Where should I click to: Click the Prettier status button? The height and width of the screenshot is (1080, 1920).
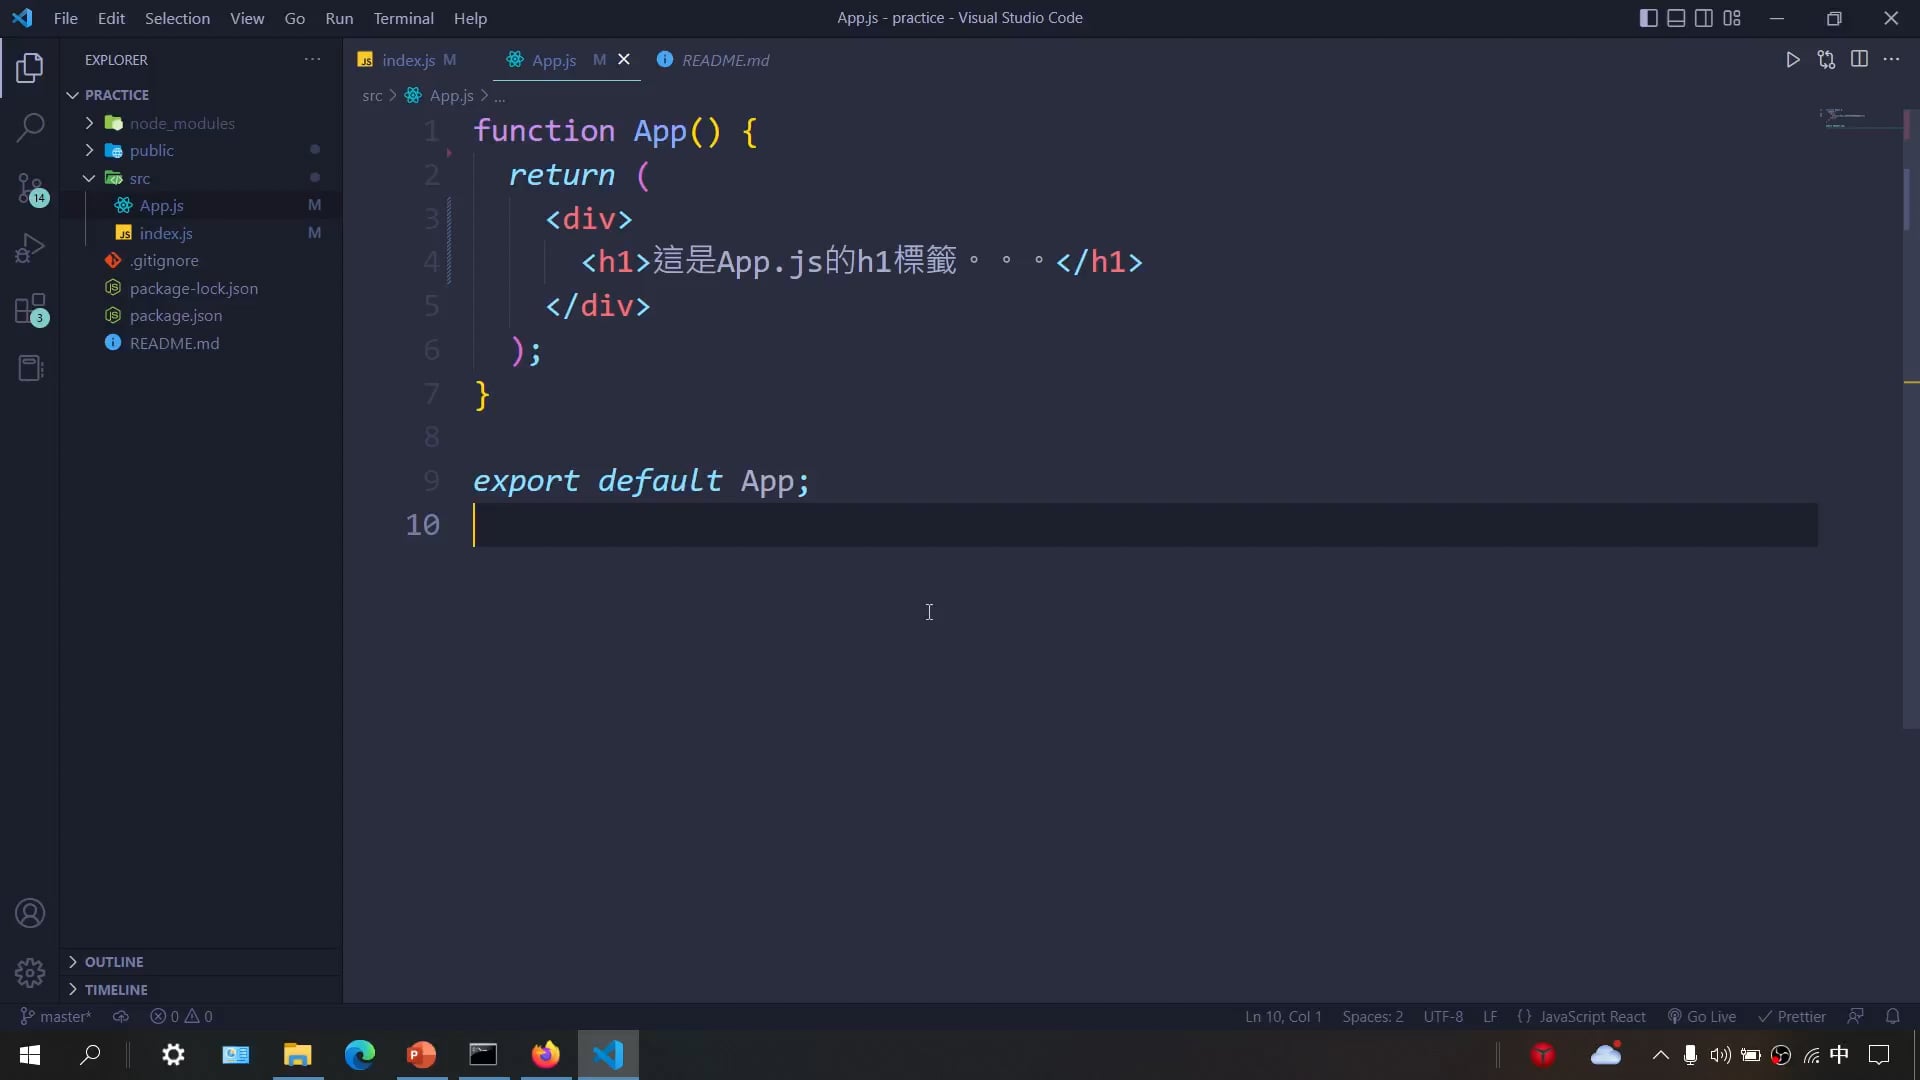coord(1792,1016)
